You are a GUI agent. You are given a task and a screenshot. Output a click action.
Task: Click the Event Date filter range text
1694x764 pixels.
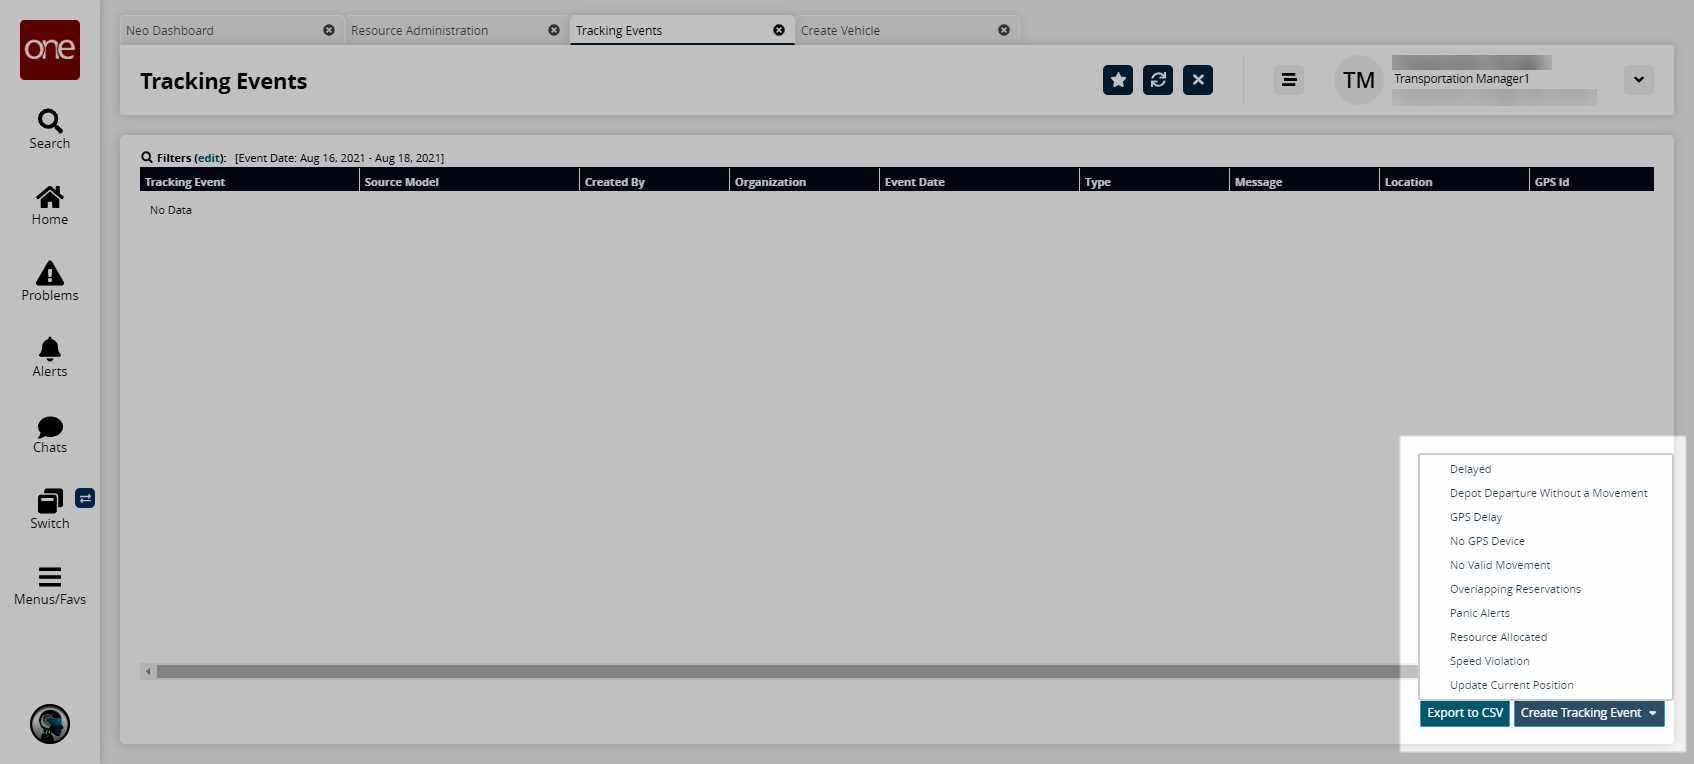tap(339, 158)
